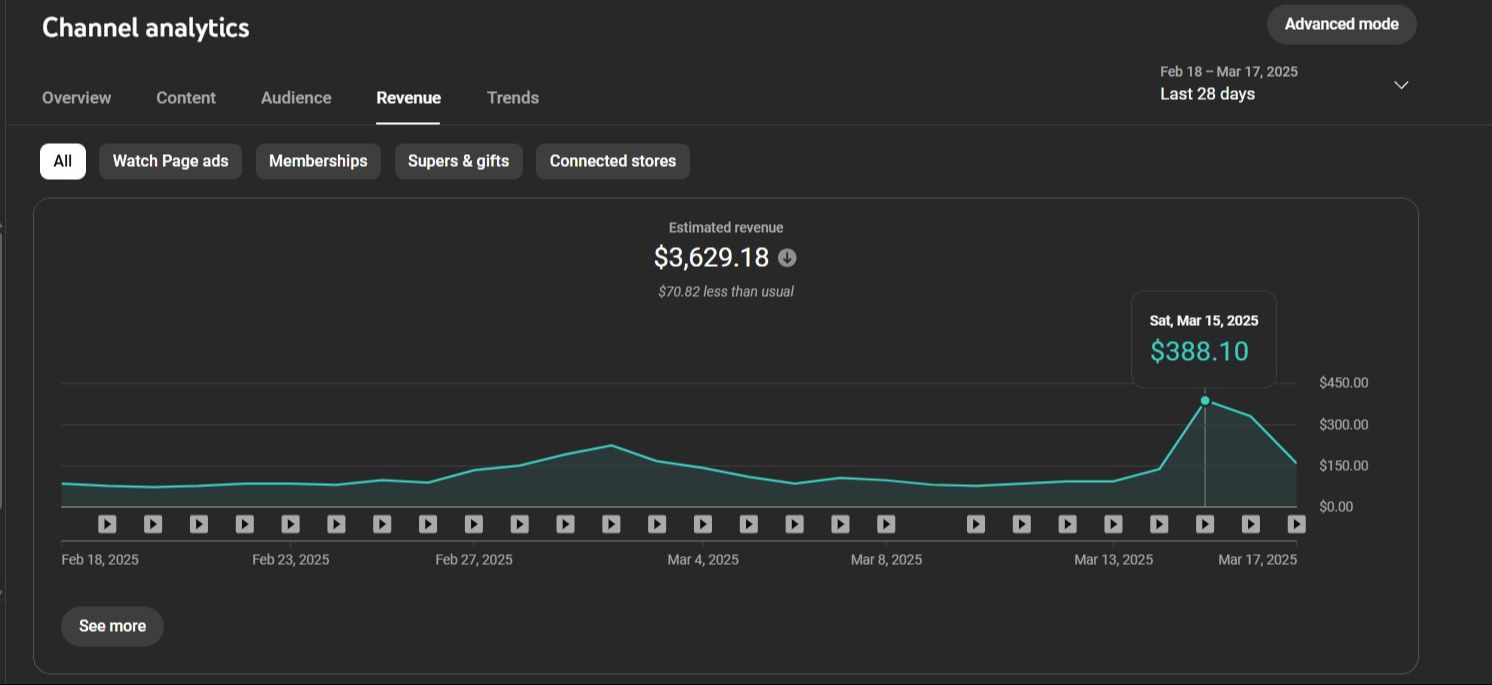This screenshot has height=685, width=1492.
Task: Click the Feb 18, 2025 axis date
Action: pos(100,560)
